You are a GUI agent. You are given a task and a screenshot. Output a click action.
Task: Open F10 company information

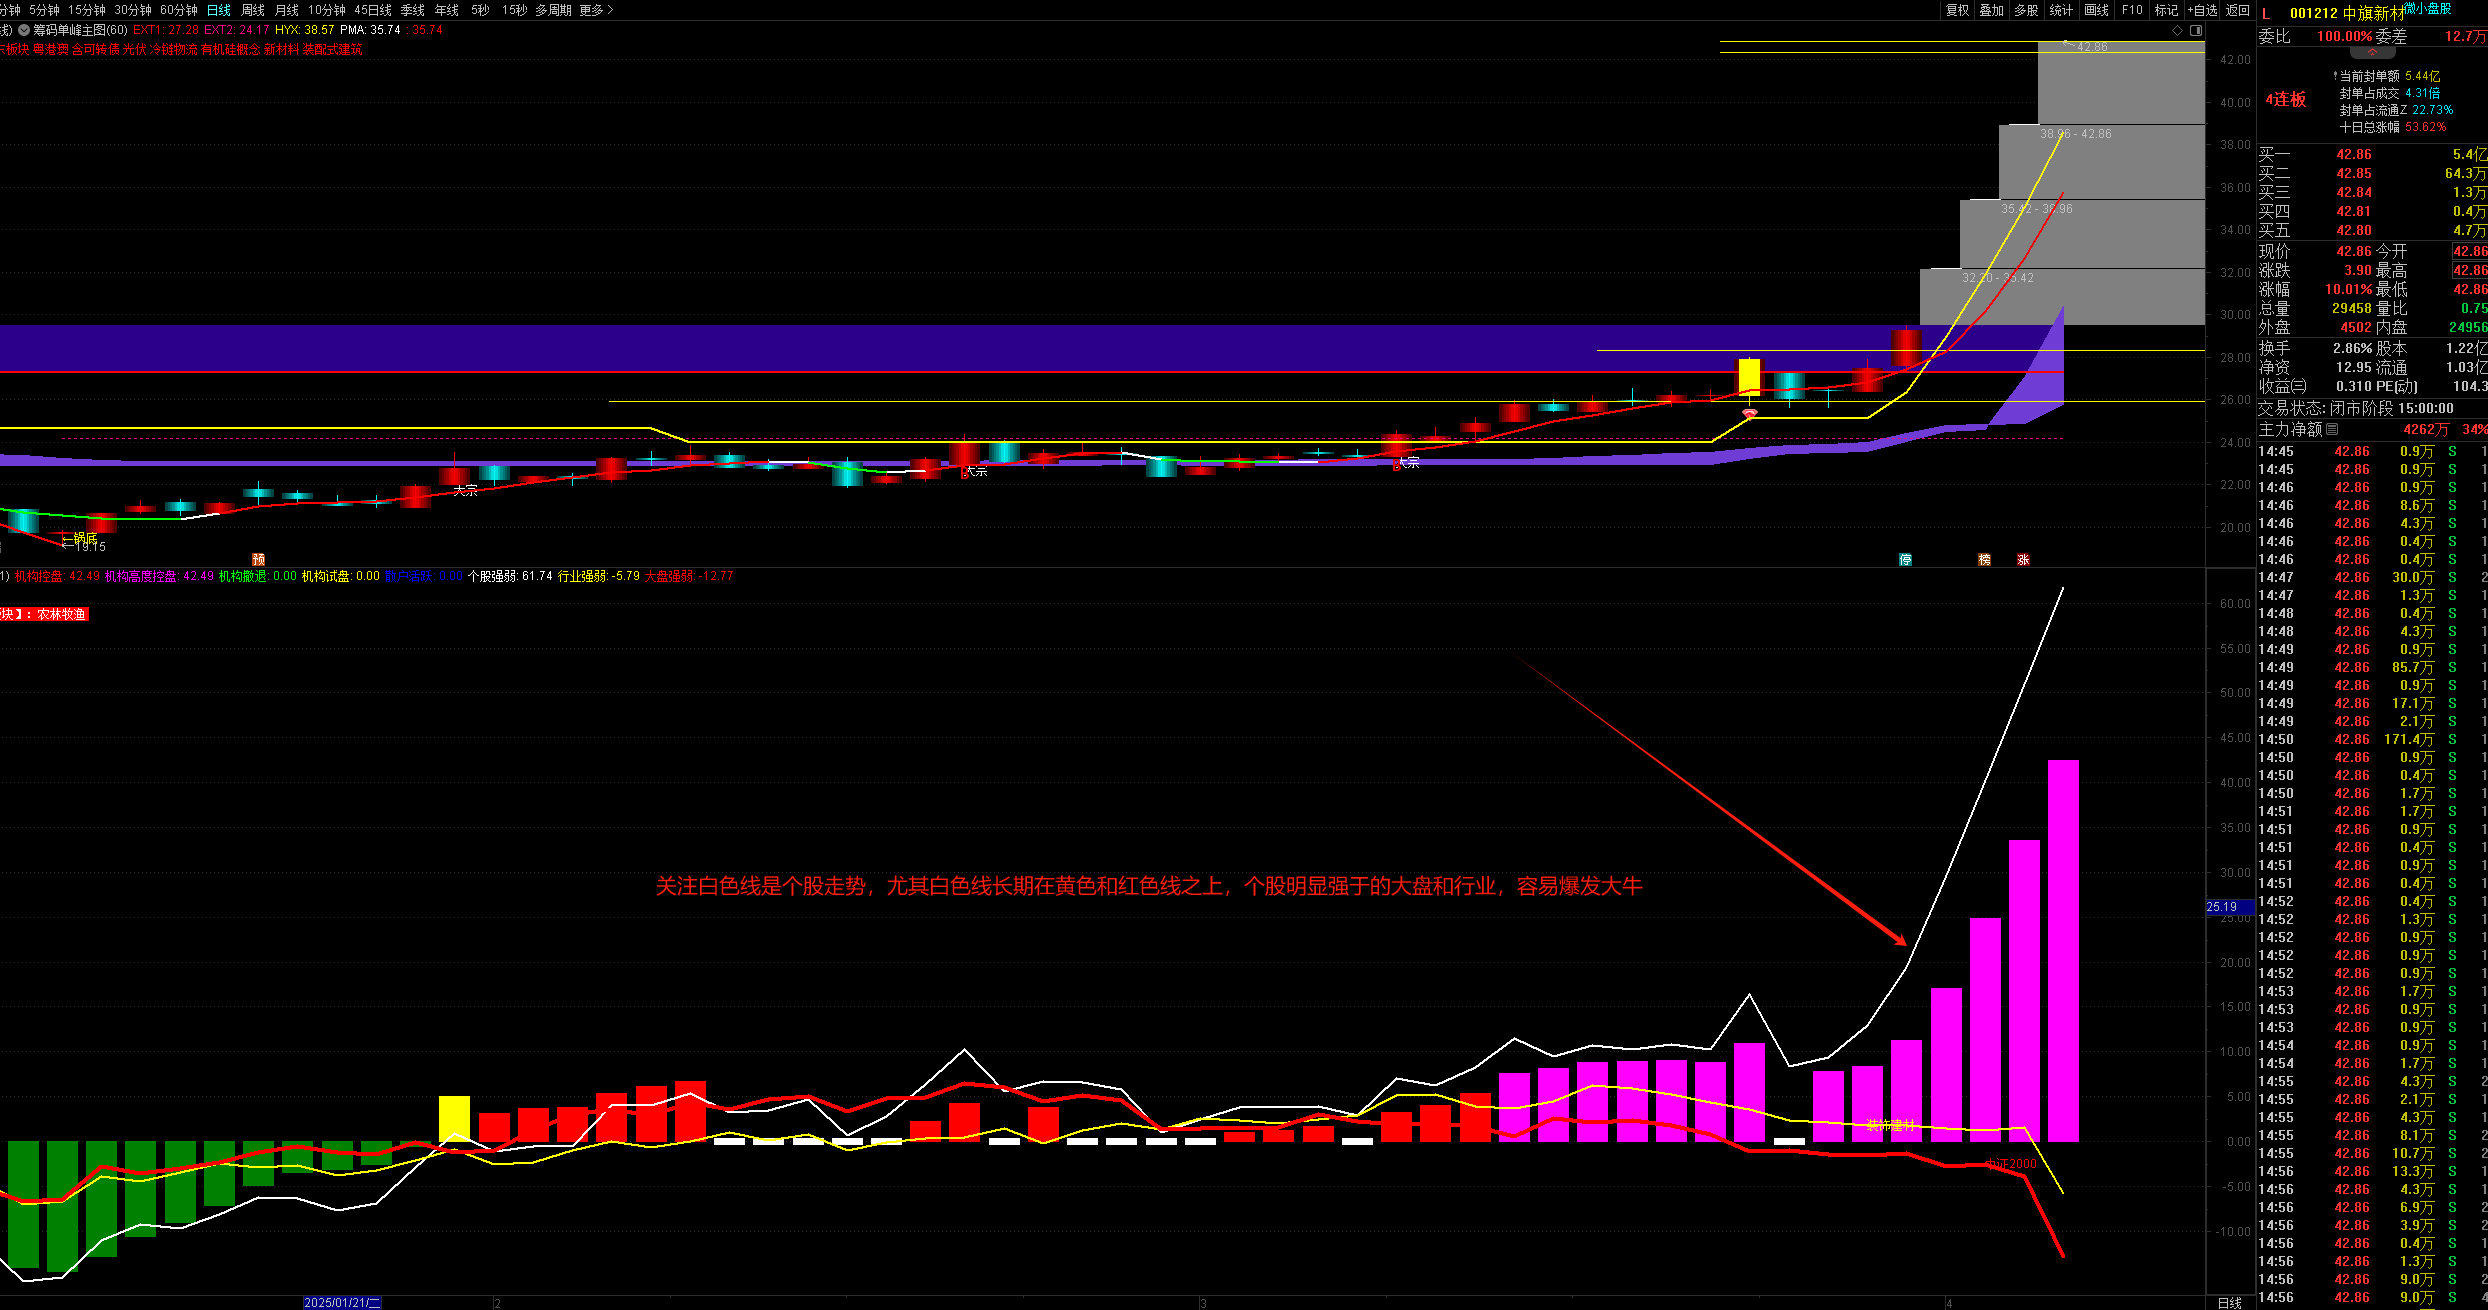coord(2132,10)
